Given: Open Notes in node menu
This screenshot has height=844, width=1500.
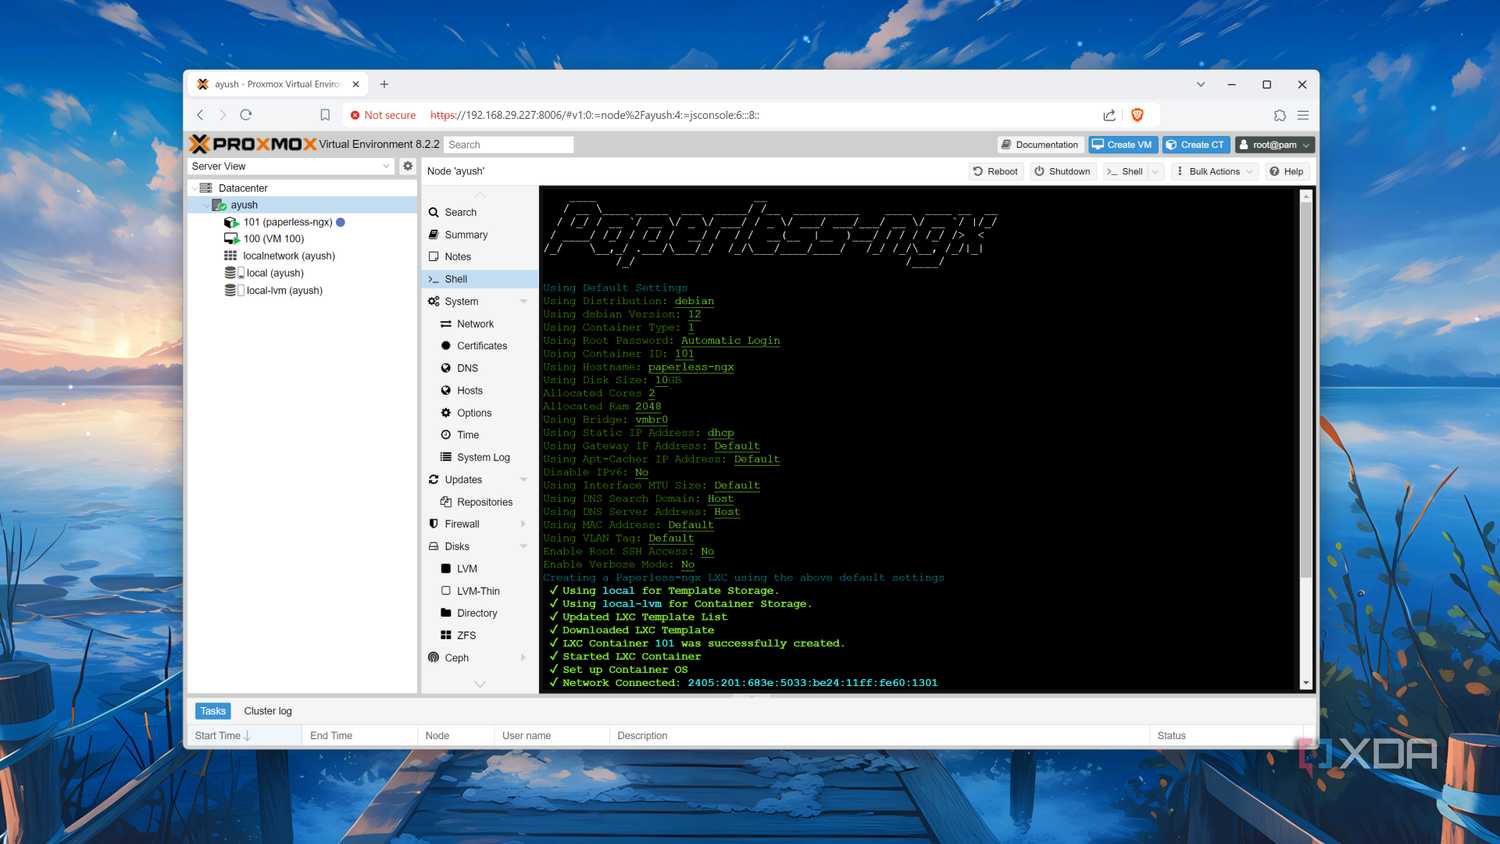Looking at the screenshot, I should click(480, 257).
